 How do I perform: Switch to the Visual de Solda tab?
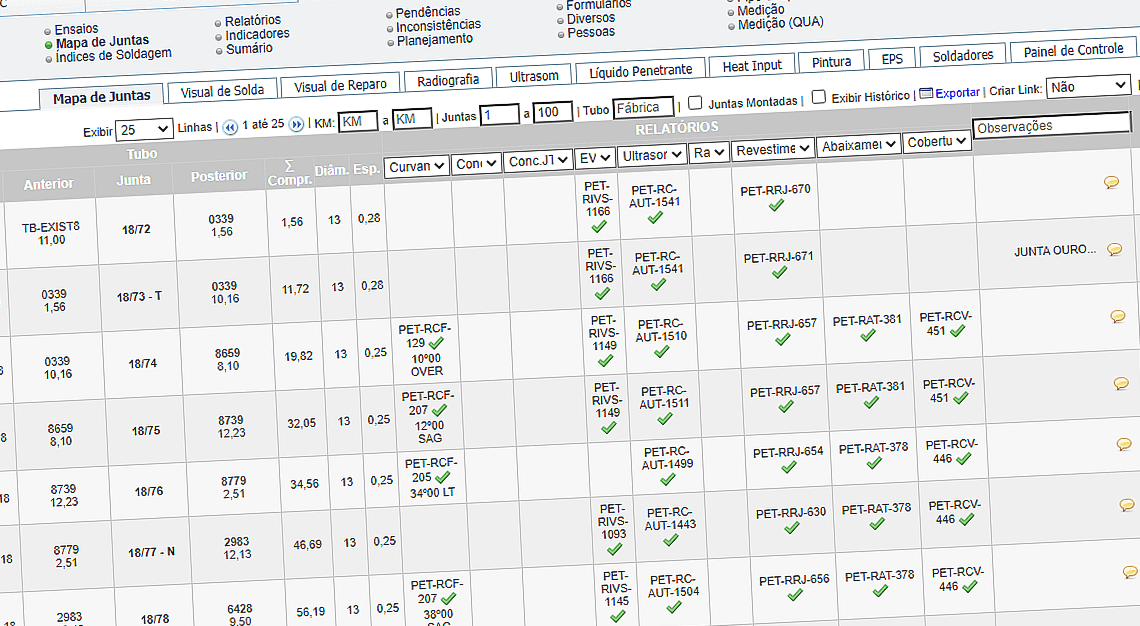click(x=222, y=90)
